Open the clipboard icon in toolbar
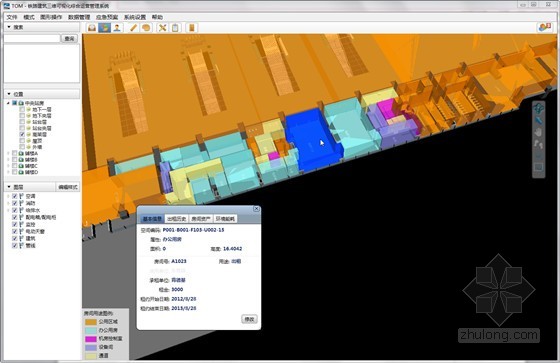Screen dimensions: 560x363 175,28
